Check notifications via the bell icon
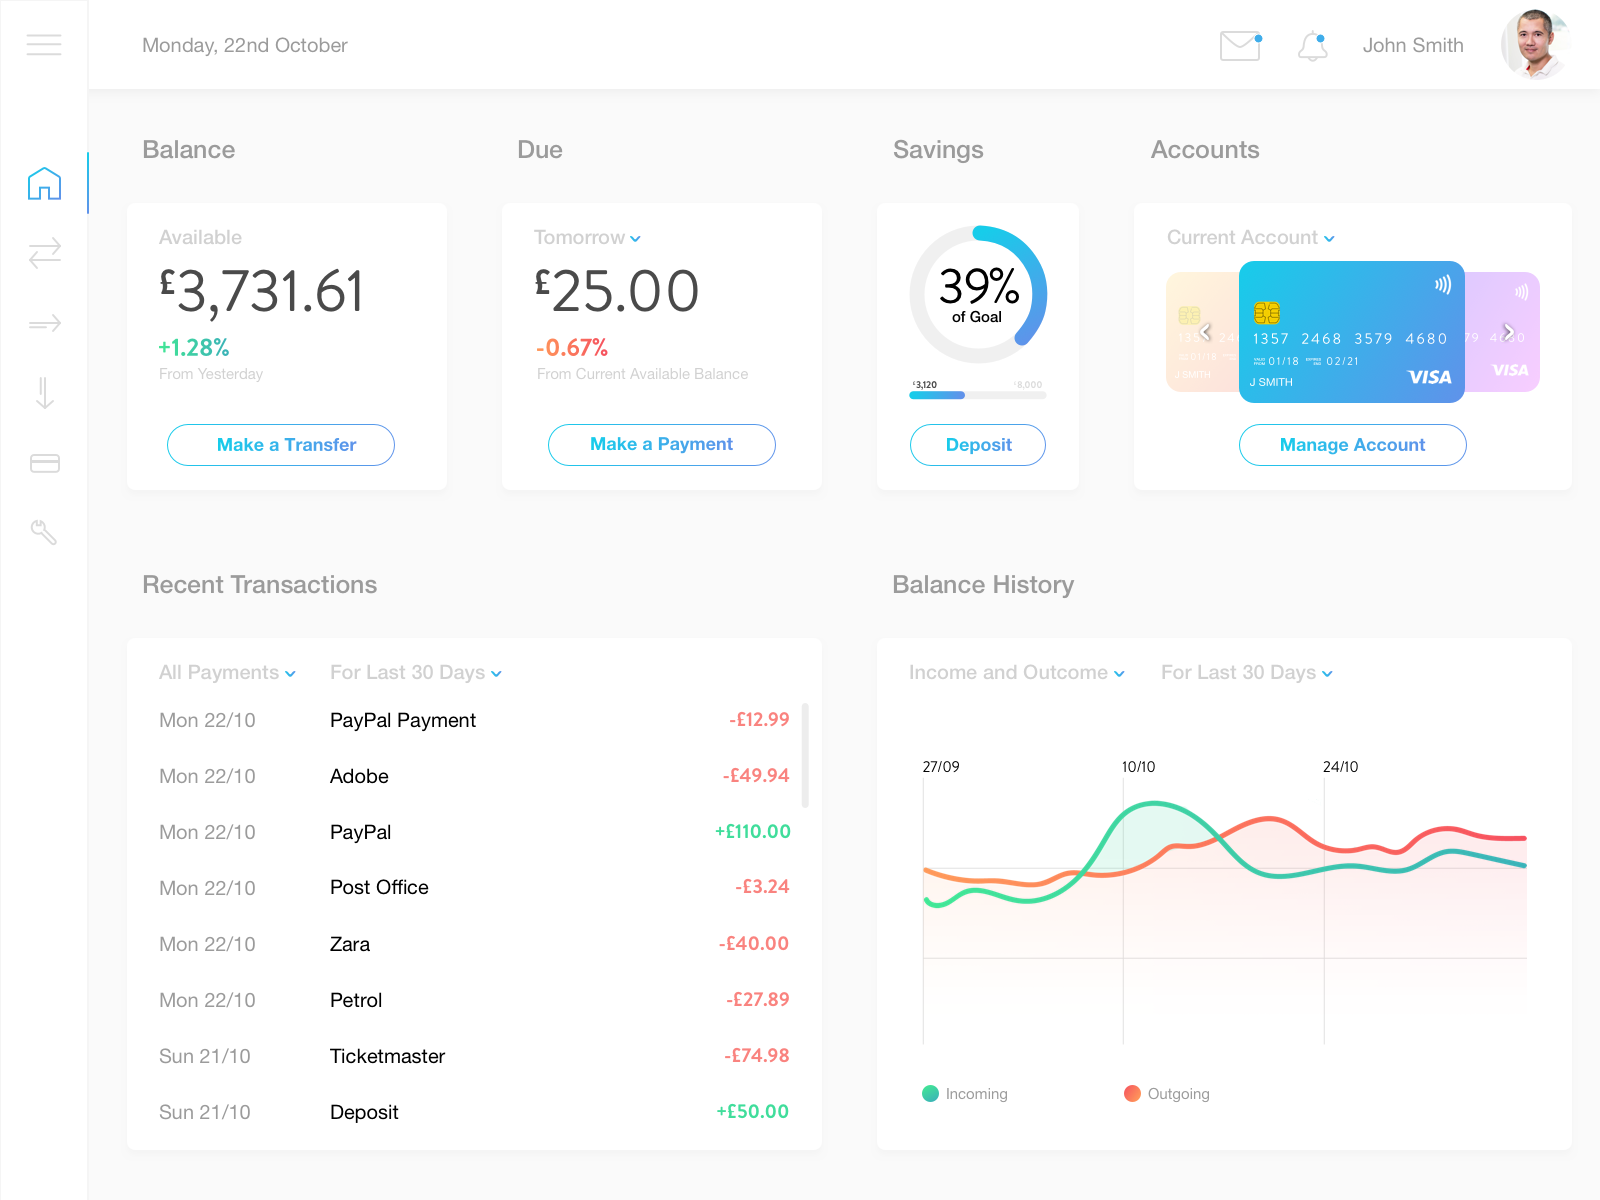Viewport: 1600px width, 1200px height. click(x=1313, y=45)
